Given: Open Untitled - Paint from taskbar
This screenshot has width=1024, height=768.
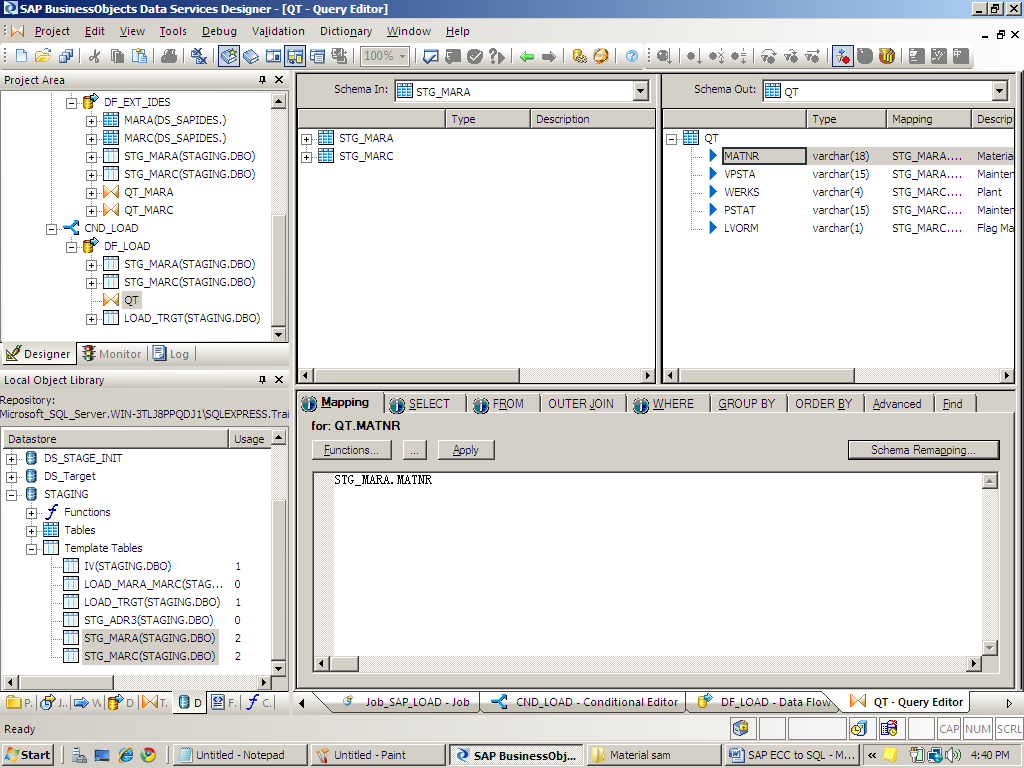Looking at the screenshot, I should tap(377, 755).
